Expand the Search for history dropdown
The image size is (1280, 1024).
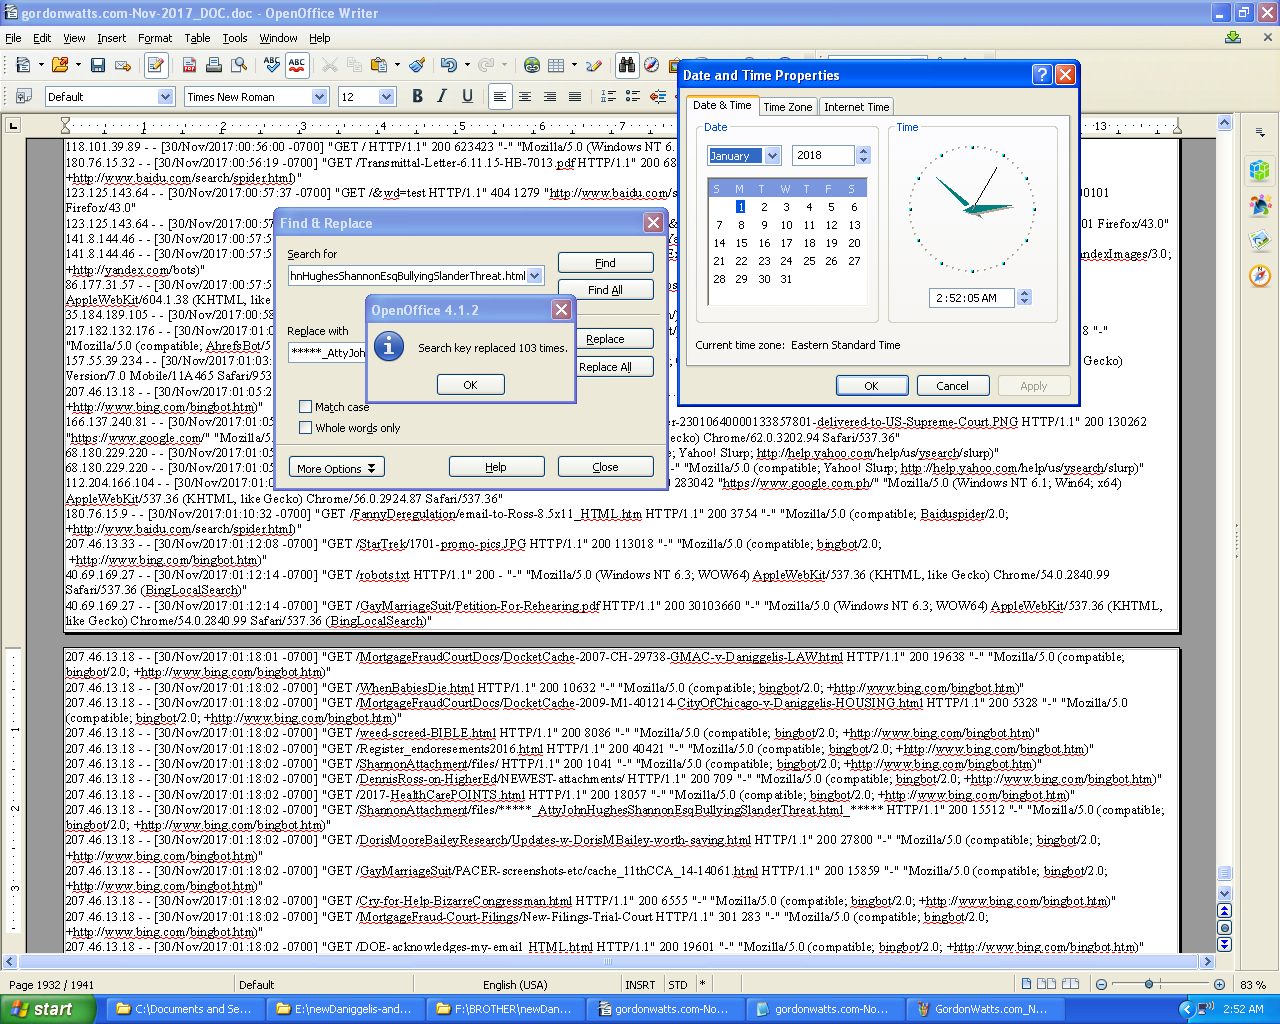pyautogui.click(x=535, y=276)
